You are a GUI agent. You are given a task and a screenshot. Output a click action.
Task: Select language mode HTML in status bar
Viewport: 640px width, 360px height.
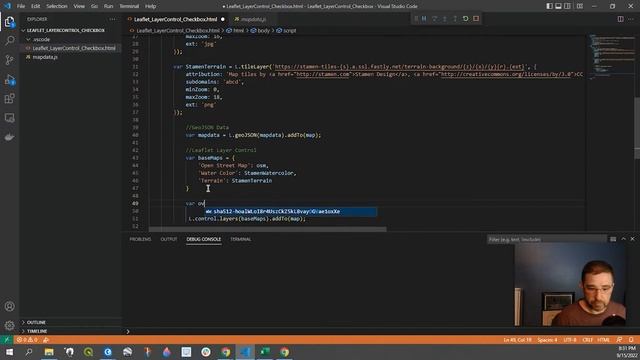(x=603, y=340)
